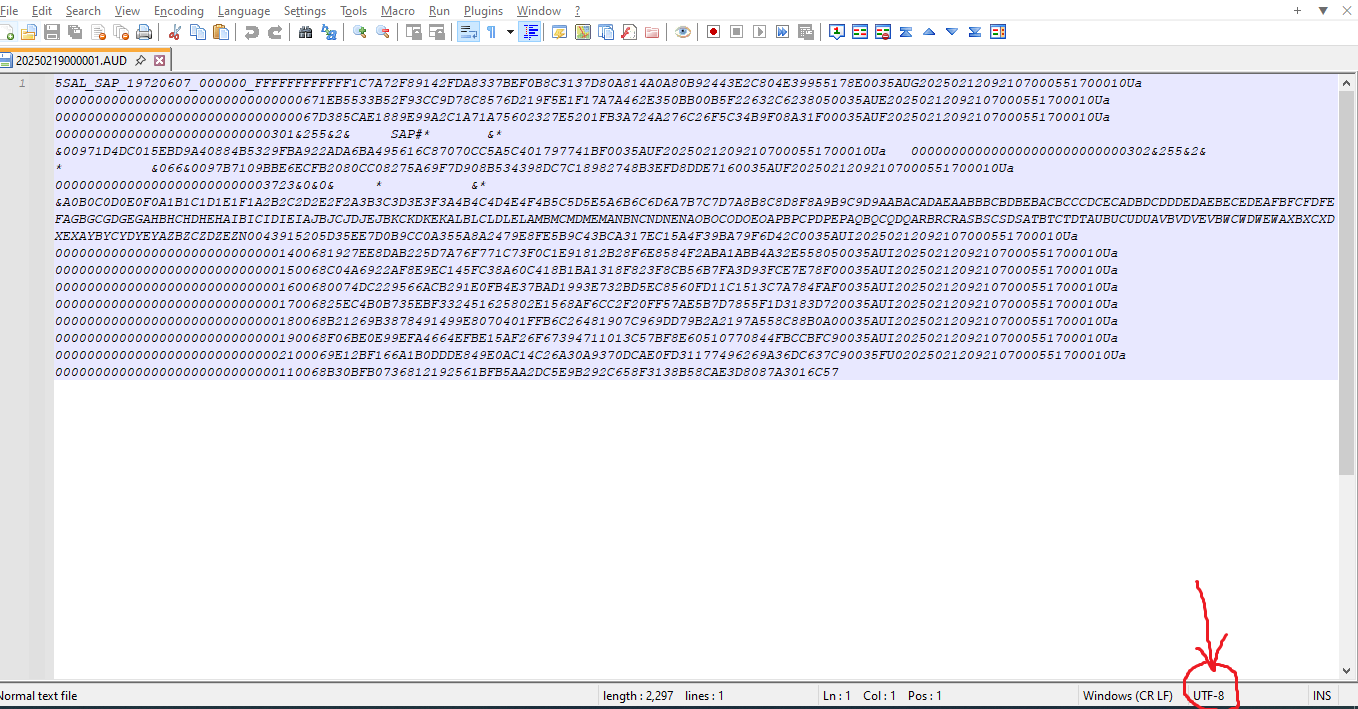Screen dimensions: 1358x709
Task: Click the Document List icon
Action: [x=605, y=32]
